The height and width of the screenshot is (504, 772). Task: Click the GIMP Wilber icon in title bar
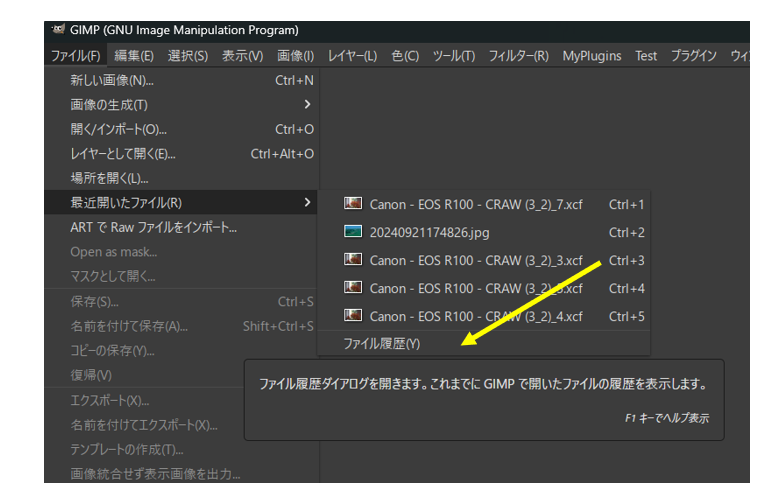coord(58,30)
